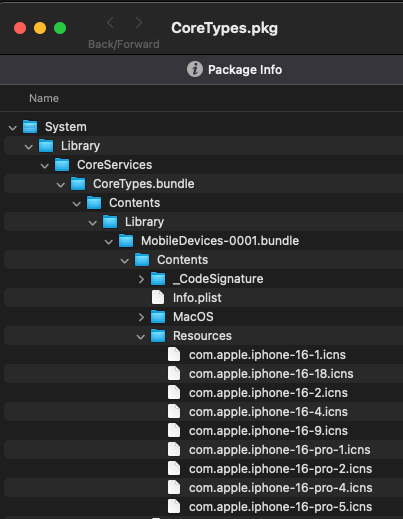Select file name com.apple.iphone-16-18.icns
Image resolution: width=403 pixels, height=519 pixels.
[271, 374]
